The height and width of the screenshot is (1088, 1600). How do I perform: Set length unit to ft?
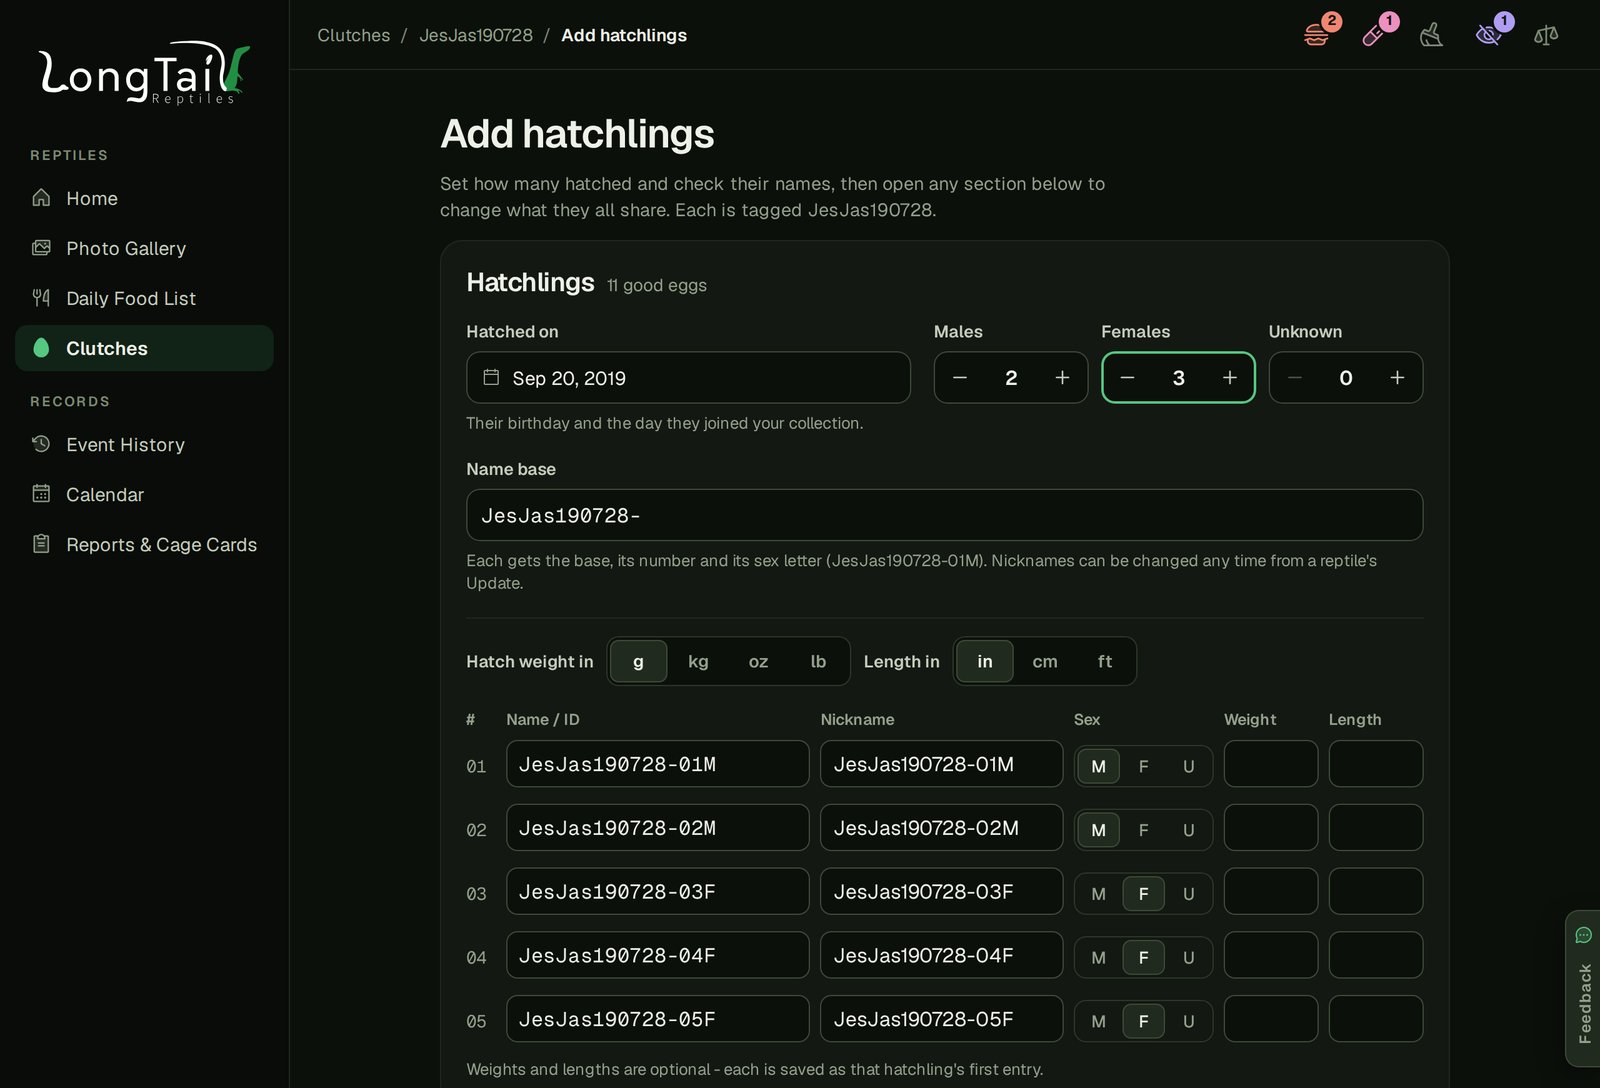1105,661
